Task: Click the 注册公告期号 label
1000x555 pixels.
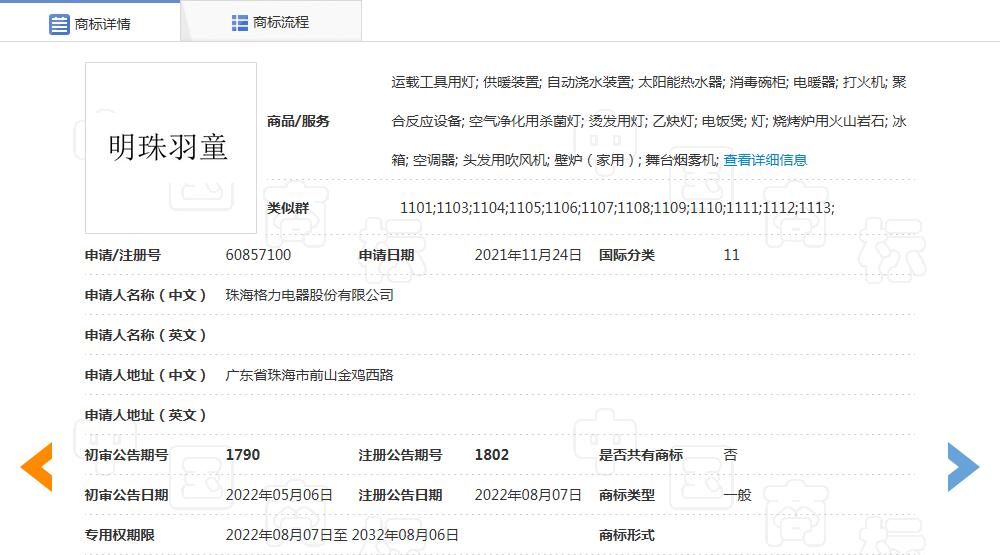Action: pos(401,455)
